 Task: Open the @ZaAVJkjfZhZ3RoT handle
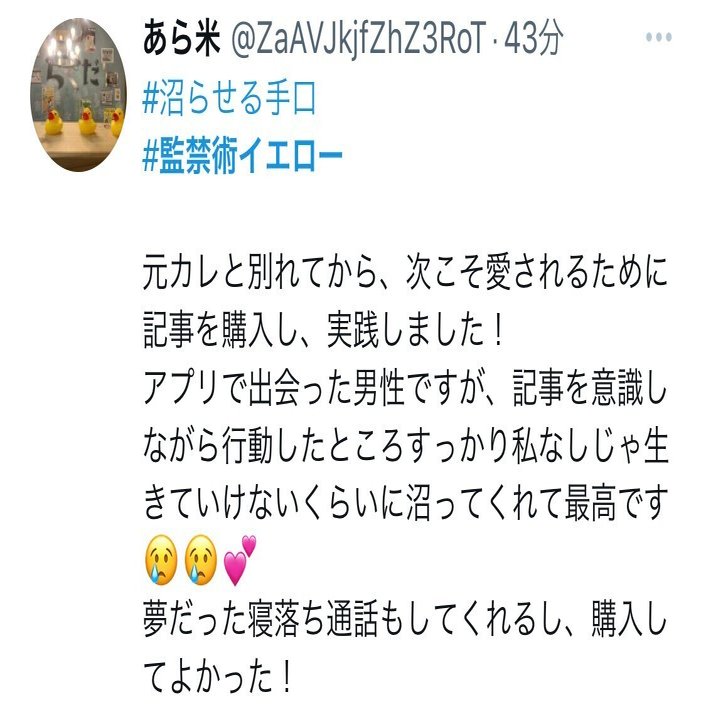(x=358, y=39)
